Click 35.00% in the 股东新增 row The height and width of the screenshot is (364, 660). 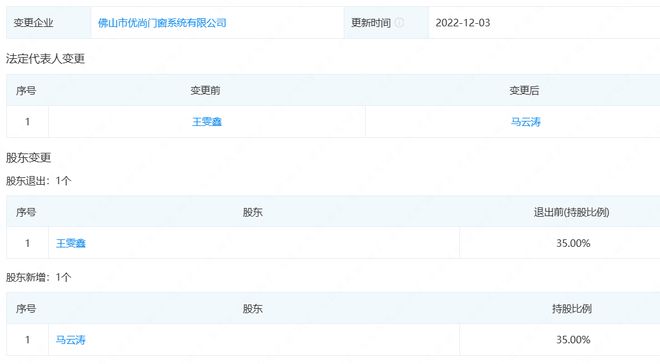[573, 340]
